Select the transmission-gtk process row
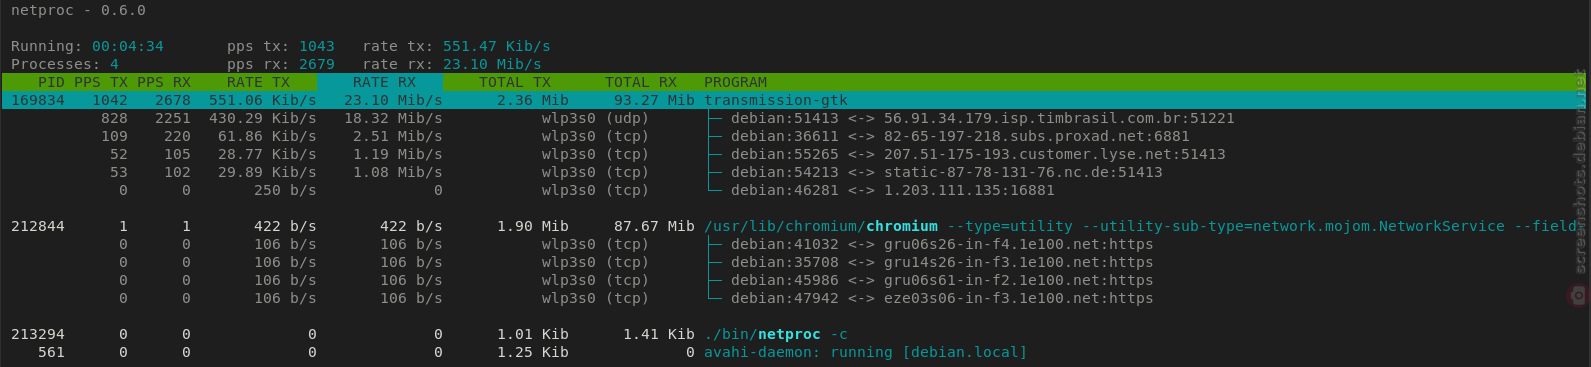This screenshot has width=1591, height=367. (x=795, y=100)
